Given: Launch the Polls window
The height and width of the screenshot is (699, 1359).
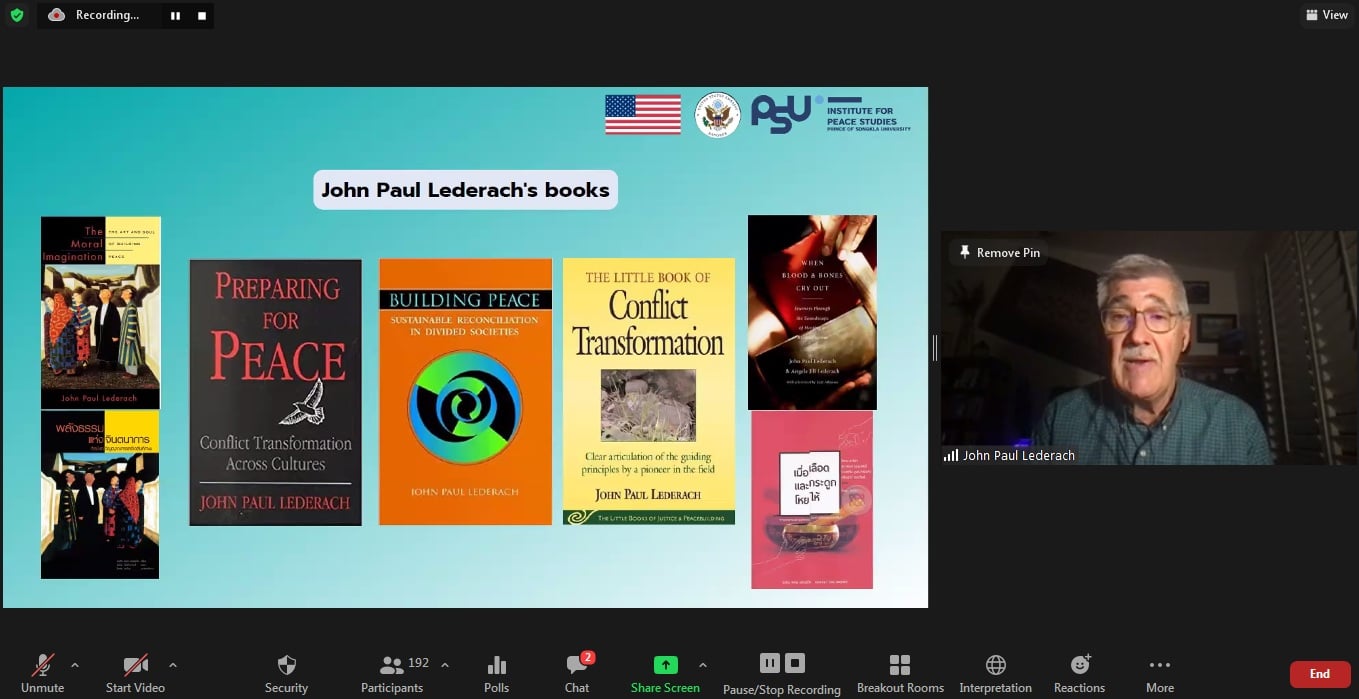Looking at the screenshot, I should [496, 674].
